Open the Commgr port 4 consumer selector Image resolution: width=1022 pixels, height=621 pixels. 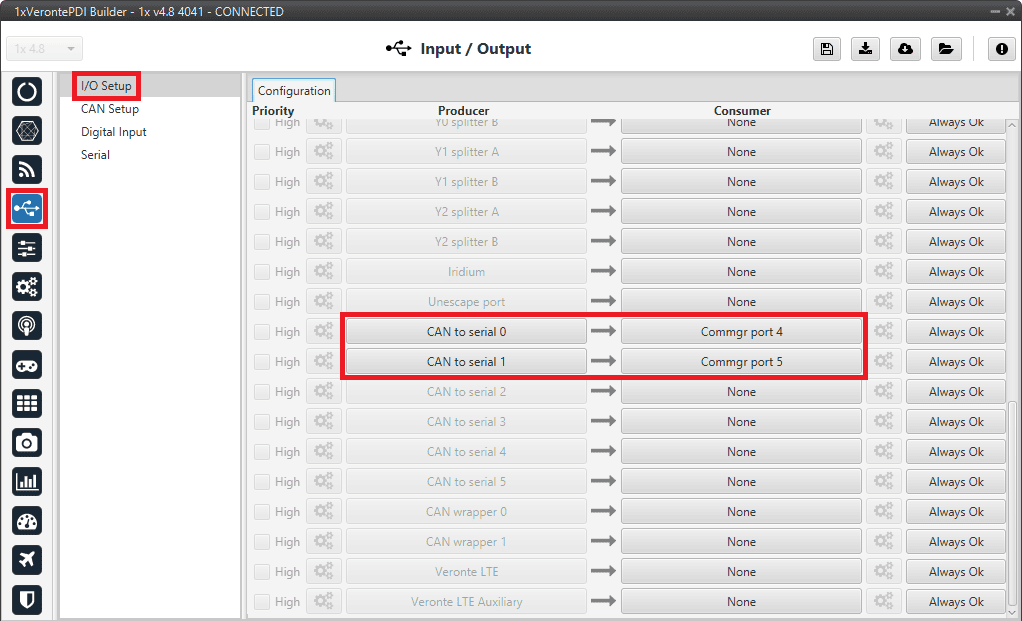click(x=741, y=332)
